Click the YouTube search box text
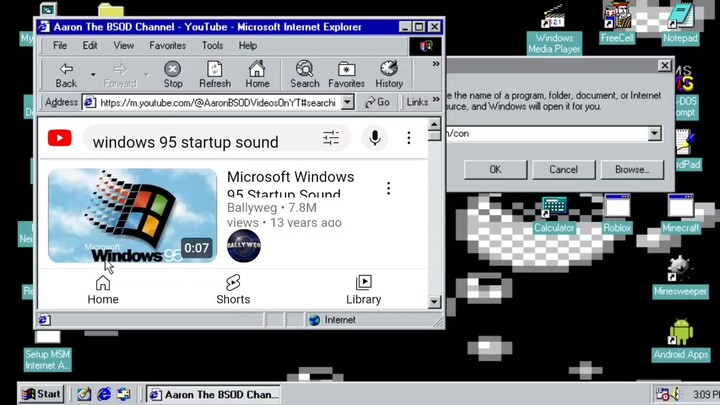The width and height of the screenshot is (720, 405). 186,142
